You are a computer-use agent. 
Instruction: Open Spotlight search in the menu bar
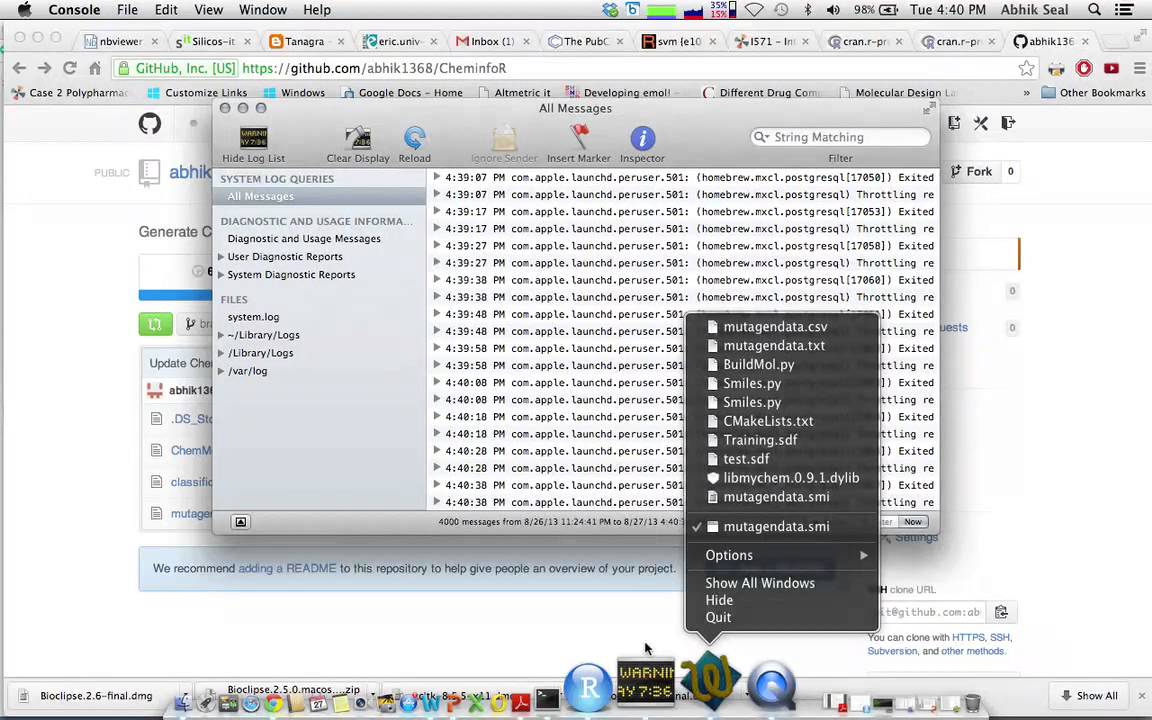pyautogui.click(x=1094, y=10)
